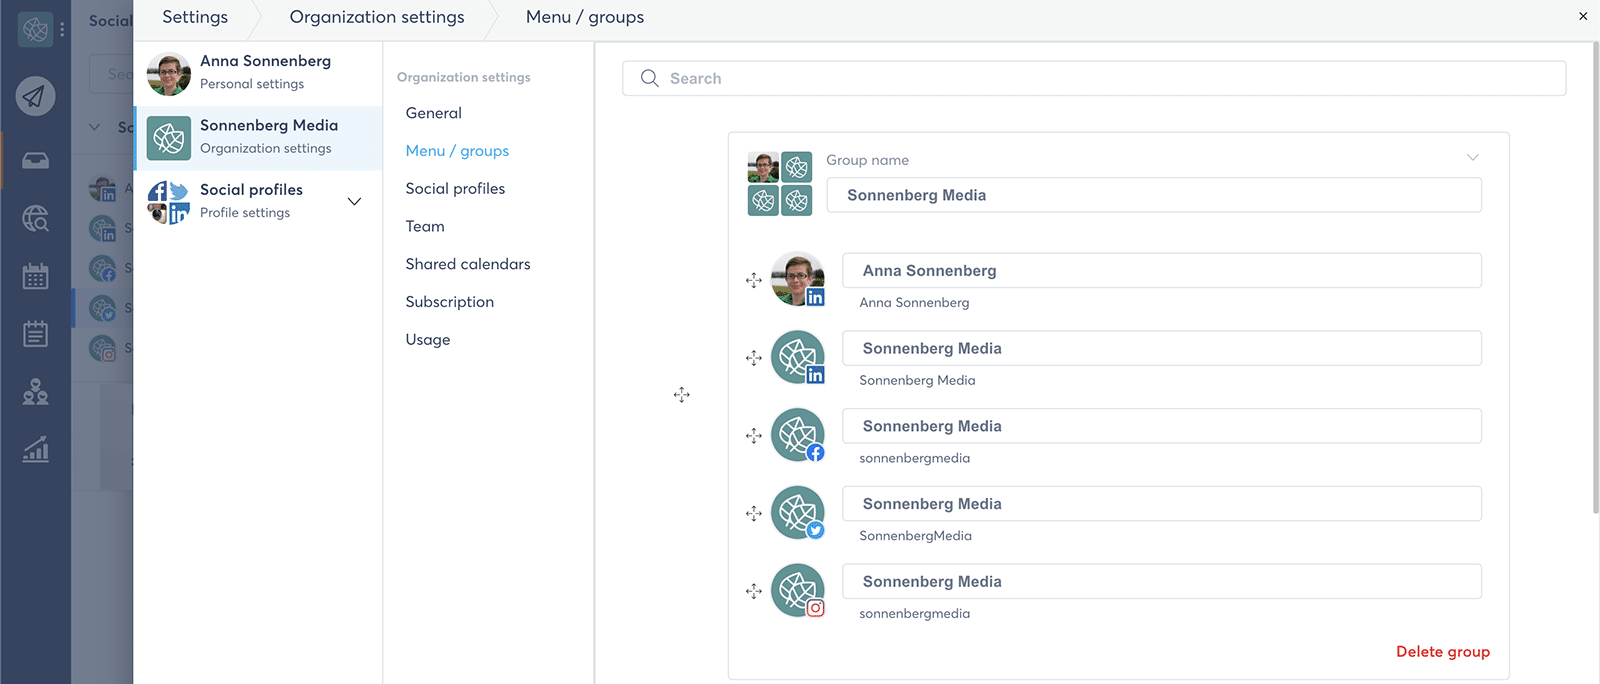Image resolution: width=1600 pixels, height=684 pixels.
Task: Open the analytics bar chart icon
Action: [35, 450]
